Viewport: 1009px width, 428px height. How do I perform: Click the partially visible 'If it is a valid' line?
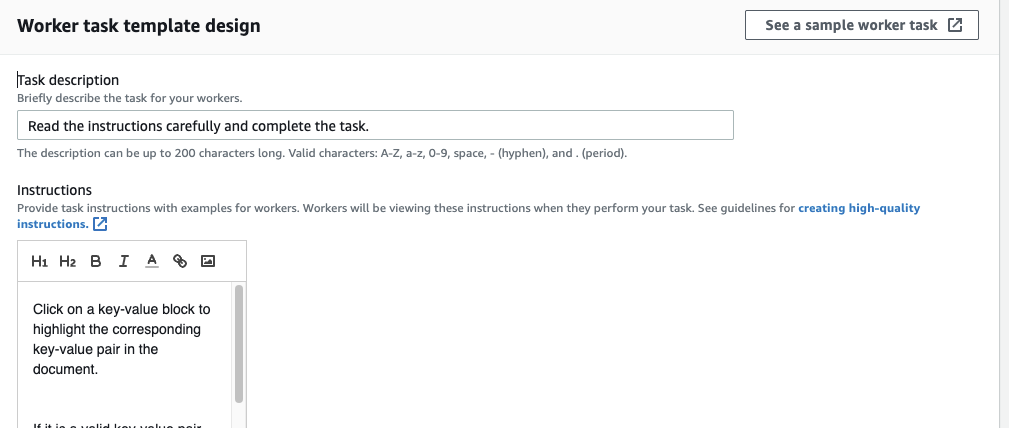[x=117, y=425]
